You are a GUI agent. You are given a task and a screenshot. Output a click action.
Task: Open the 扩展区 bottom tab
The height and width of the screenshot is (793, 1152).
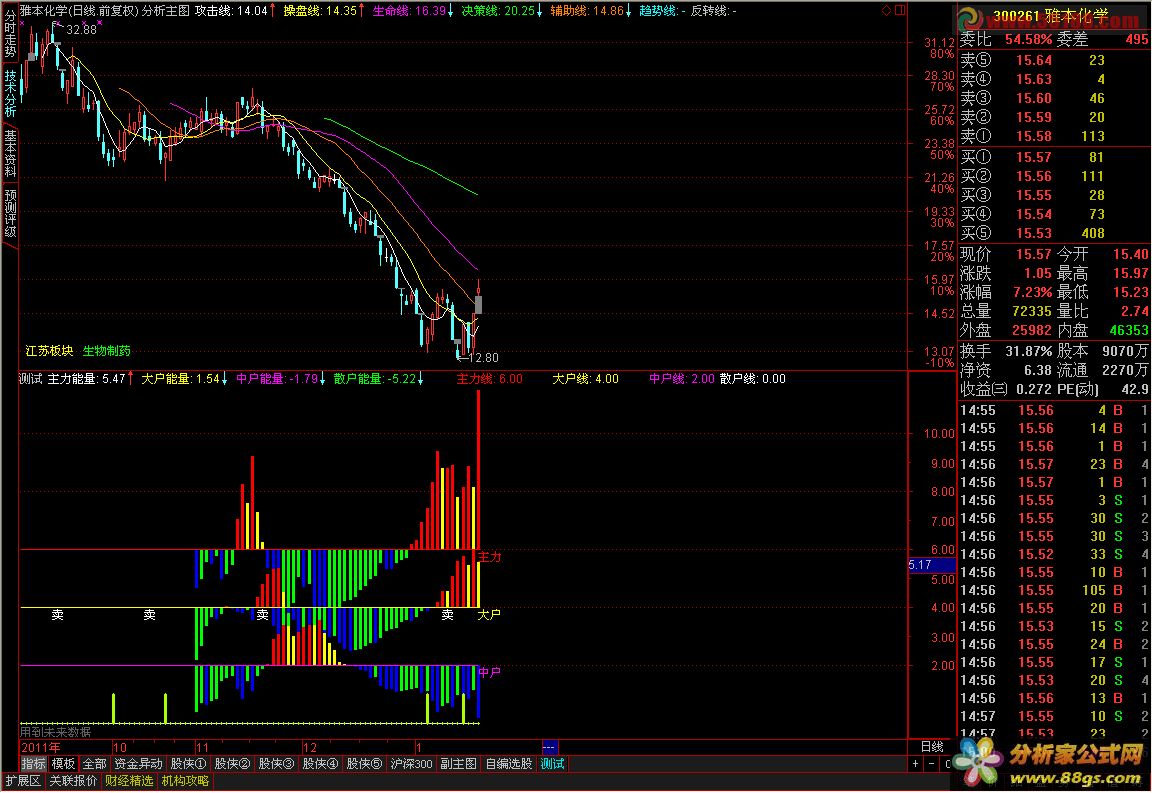click(x=23, y=781)
